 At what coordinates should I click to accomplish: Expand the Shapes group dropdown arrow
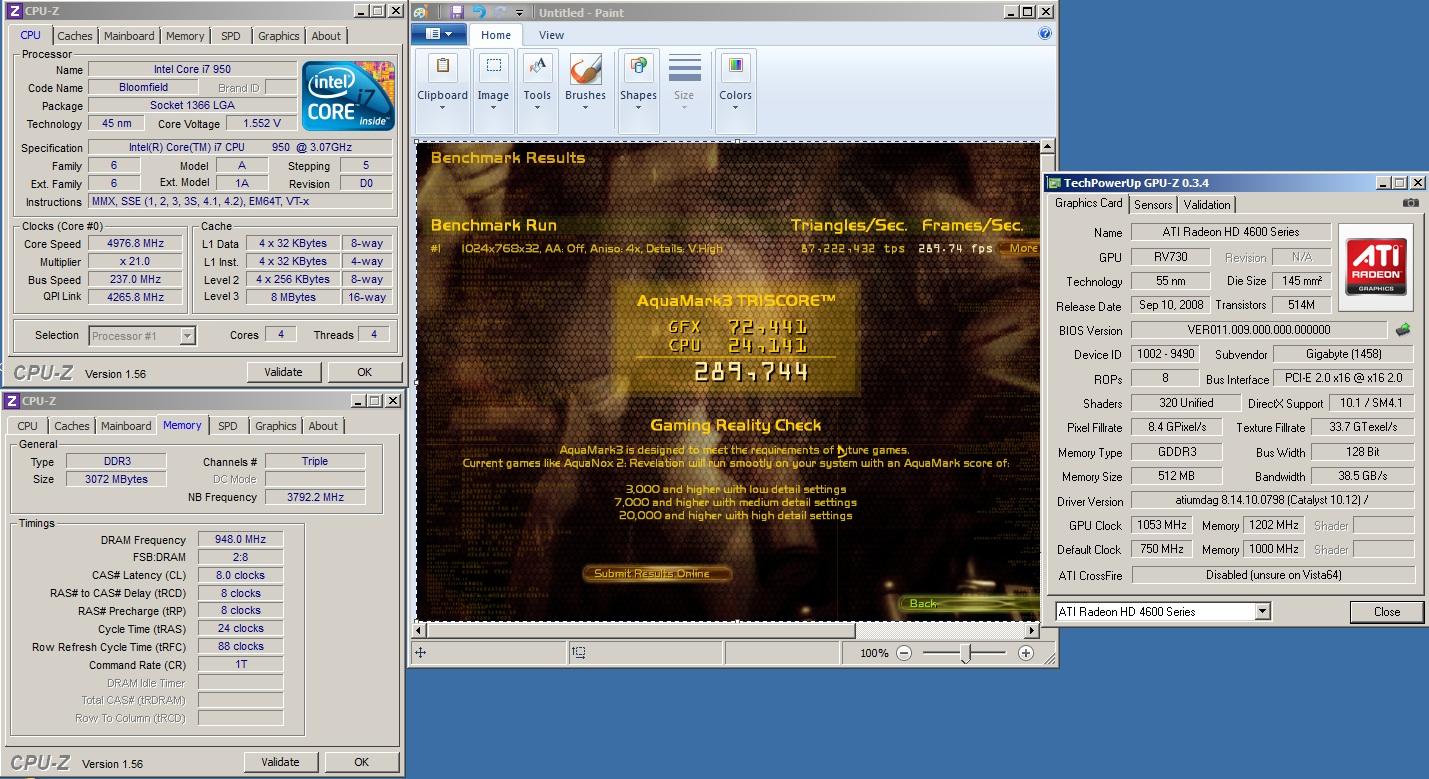pyautogui.click(x=638, y=108)
